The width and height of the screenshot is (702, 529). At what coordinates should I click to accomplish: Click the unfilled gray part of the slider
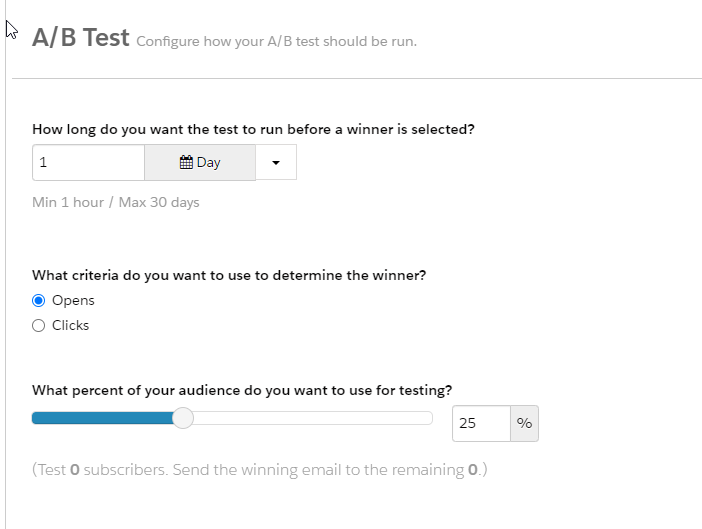310,418
